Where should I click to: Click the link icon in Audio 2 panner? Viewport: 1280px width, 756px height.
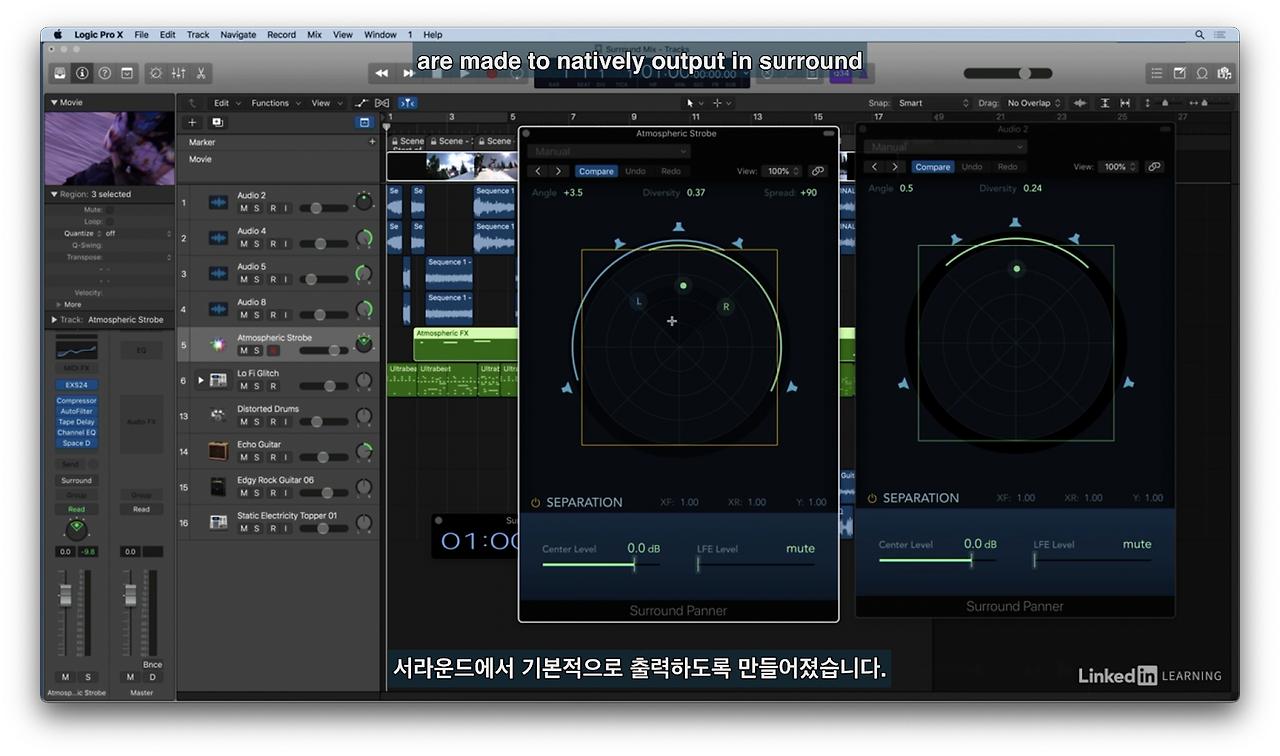pyautogui.click(x=1154, y=167)
